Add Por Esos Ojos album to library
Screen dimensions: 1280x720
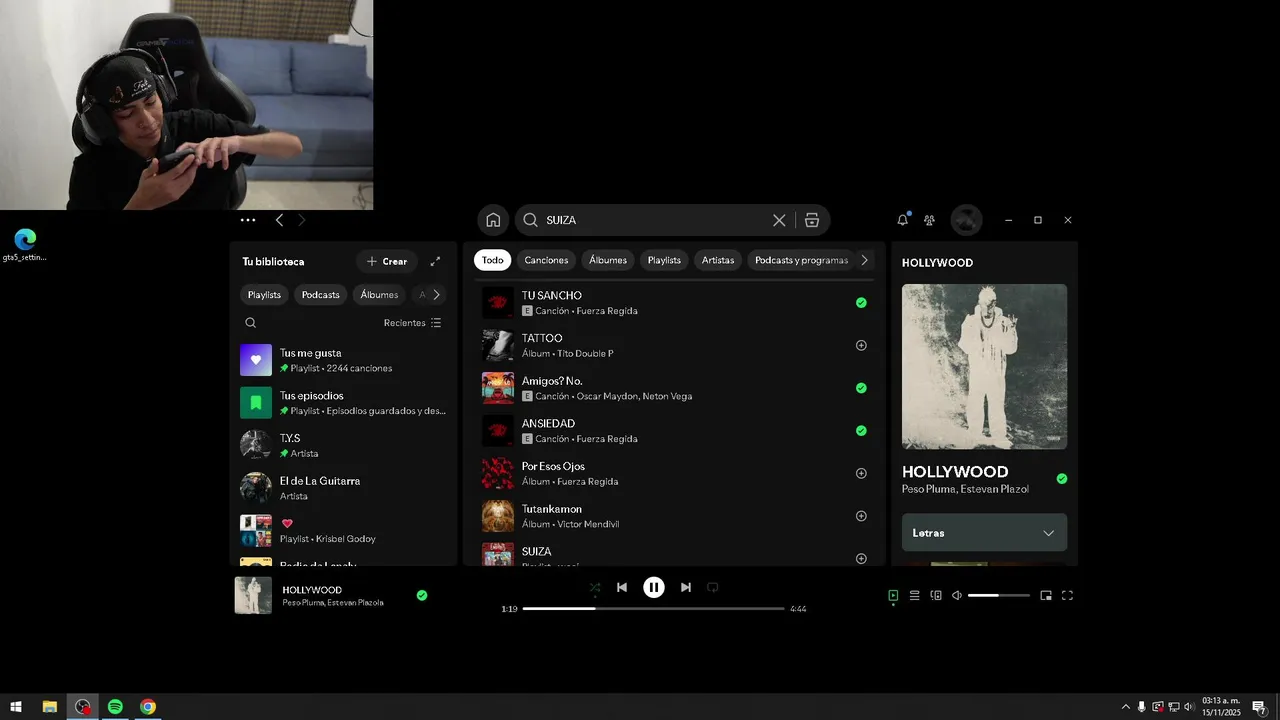(x=861, y=473)
